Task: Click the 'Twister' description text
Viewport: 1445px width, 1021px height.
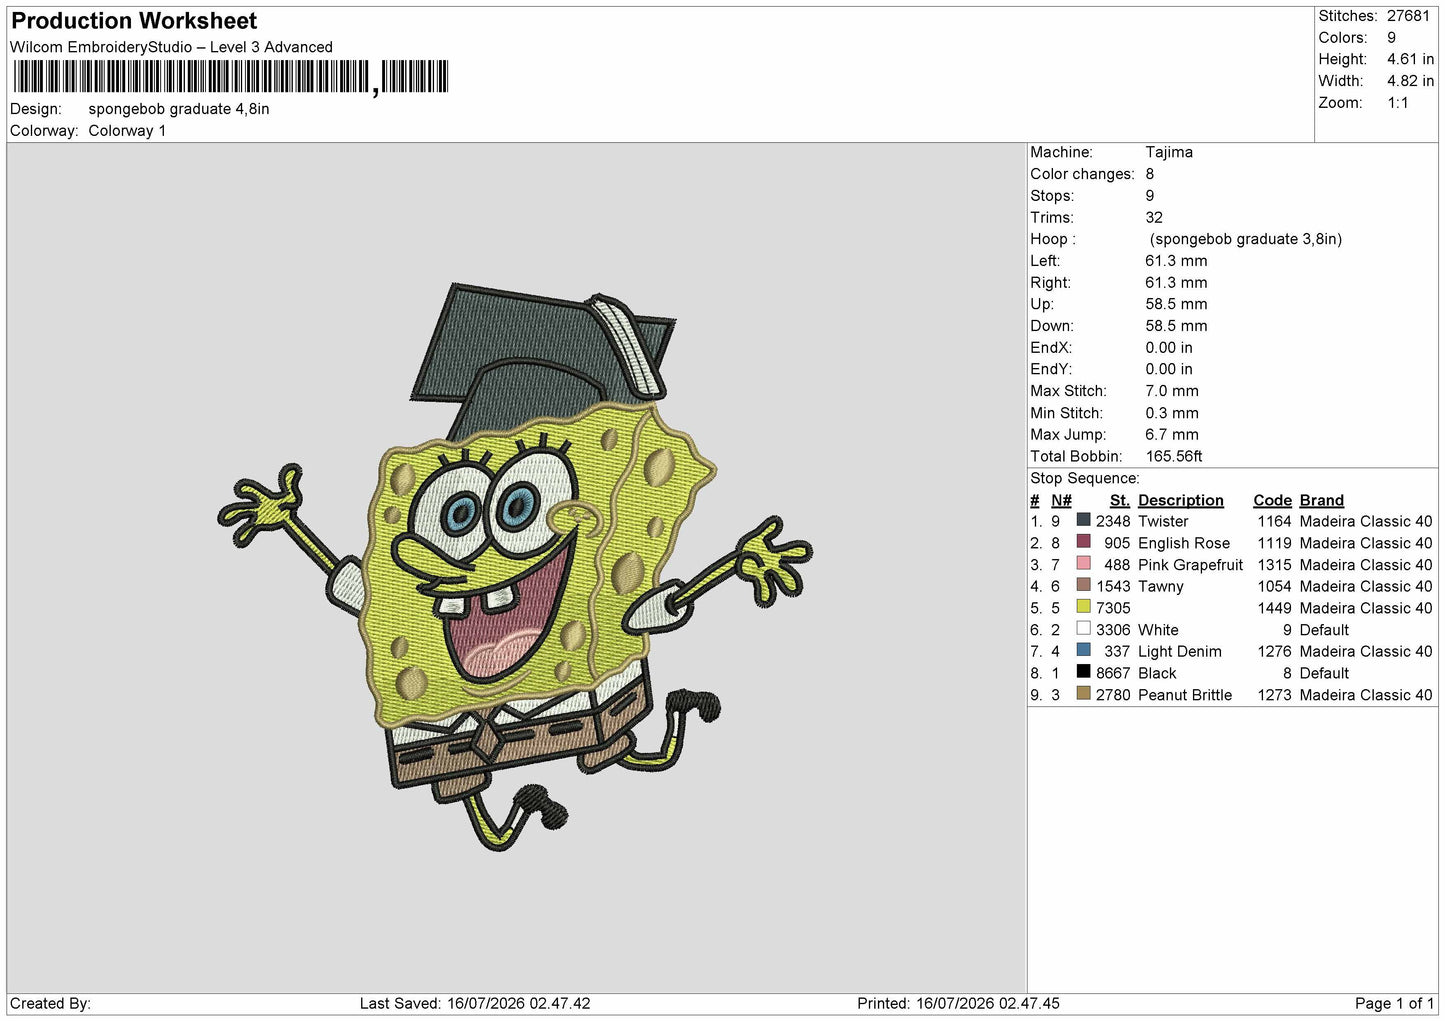Action: (x=1163, y=521)
